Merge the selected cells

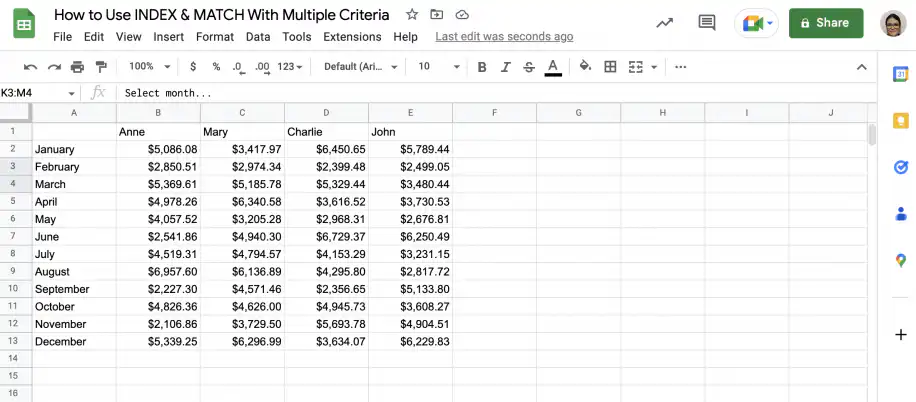(636, 67)
